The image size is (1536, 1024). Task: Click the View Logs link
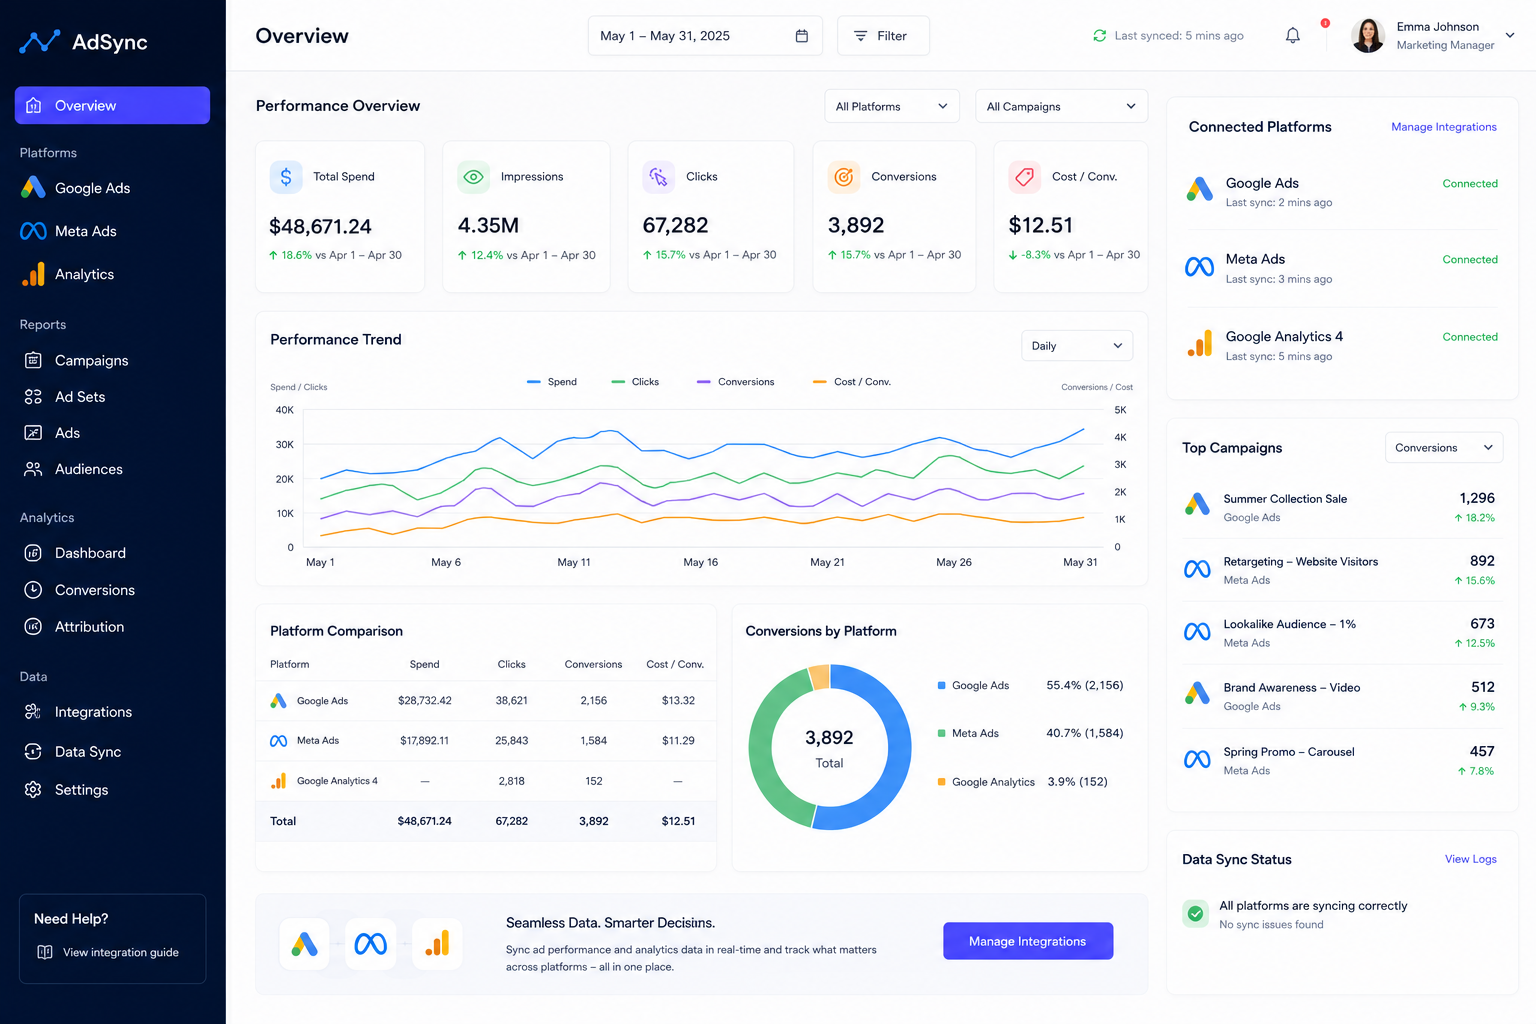pyautogui.click(x=1471, y=859)
